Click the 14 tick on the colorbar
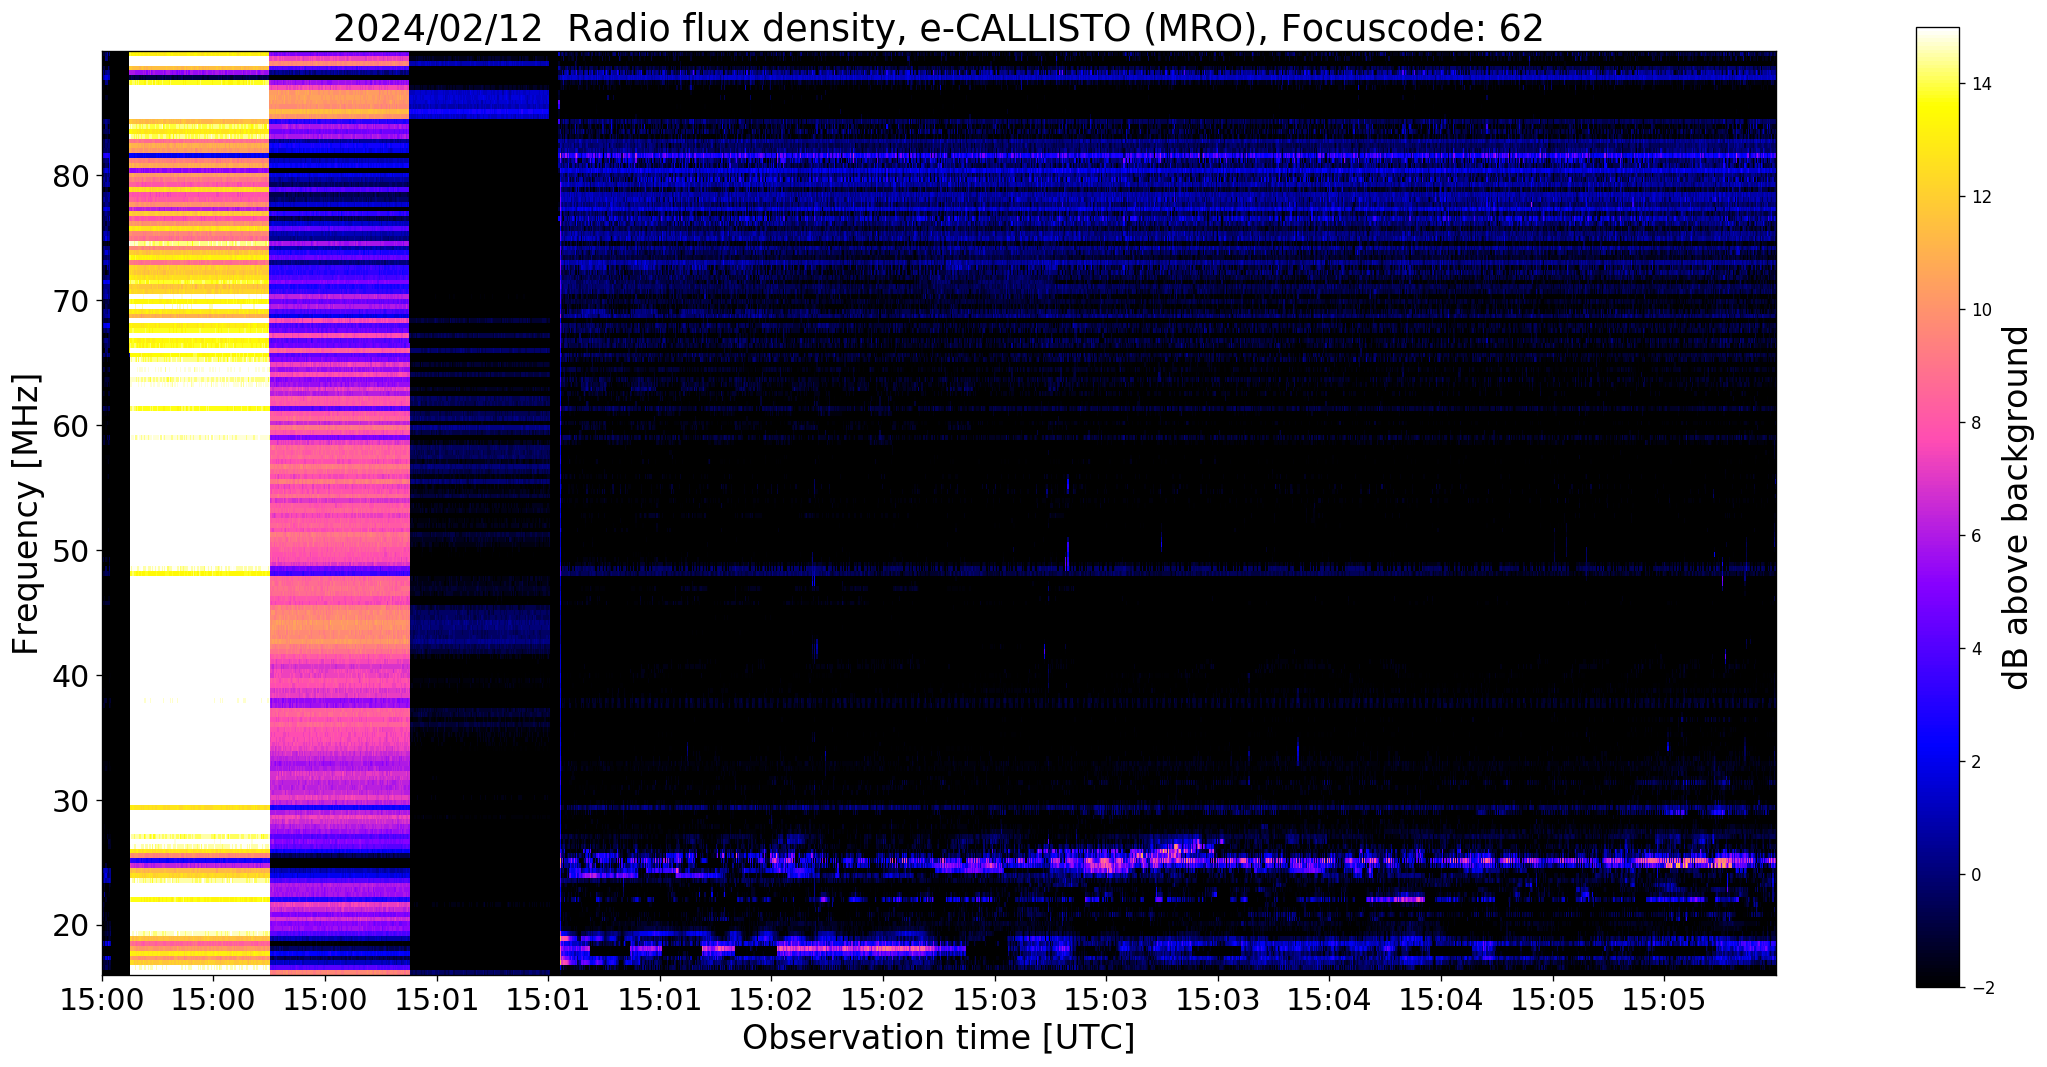Image resolution: width=2047 pixels, height=1067 pixels. pyautogui.click(x=1980, y=84)
